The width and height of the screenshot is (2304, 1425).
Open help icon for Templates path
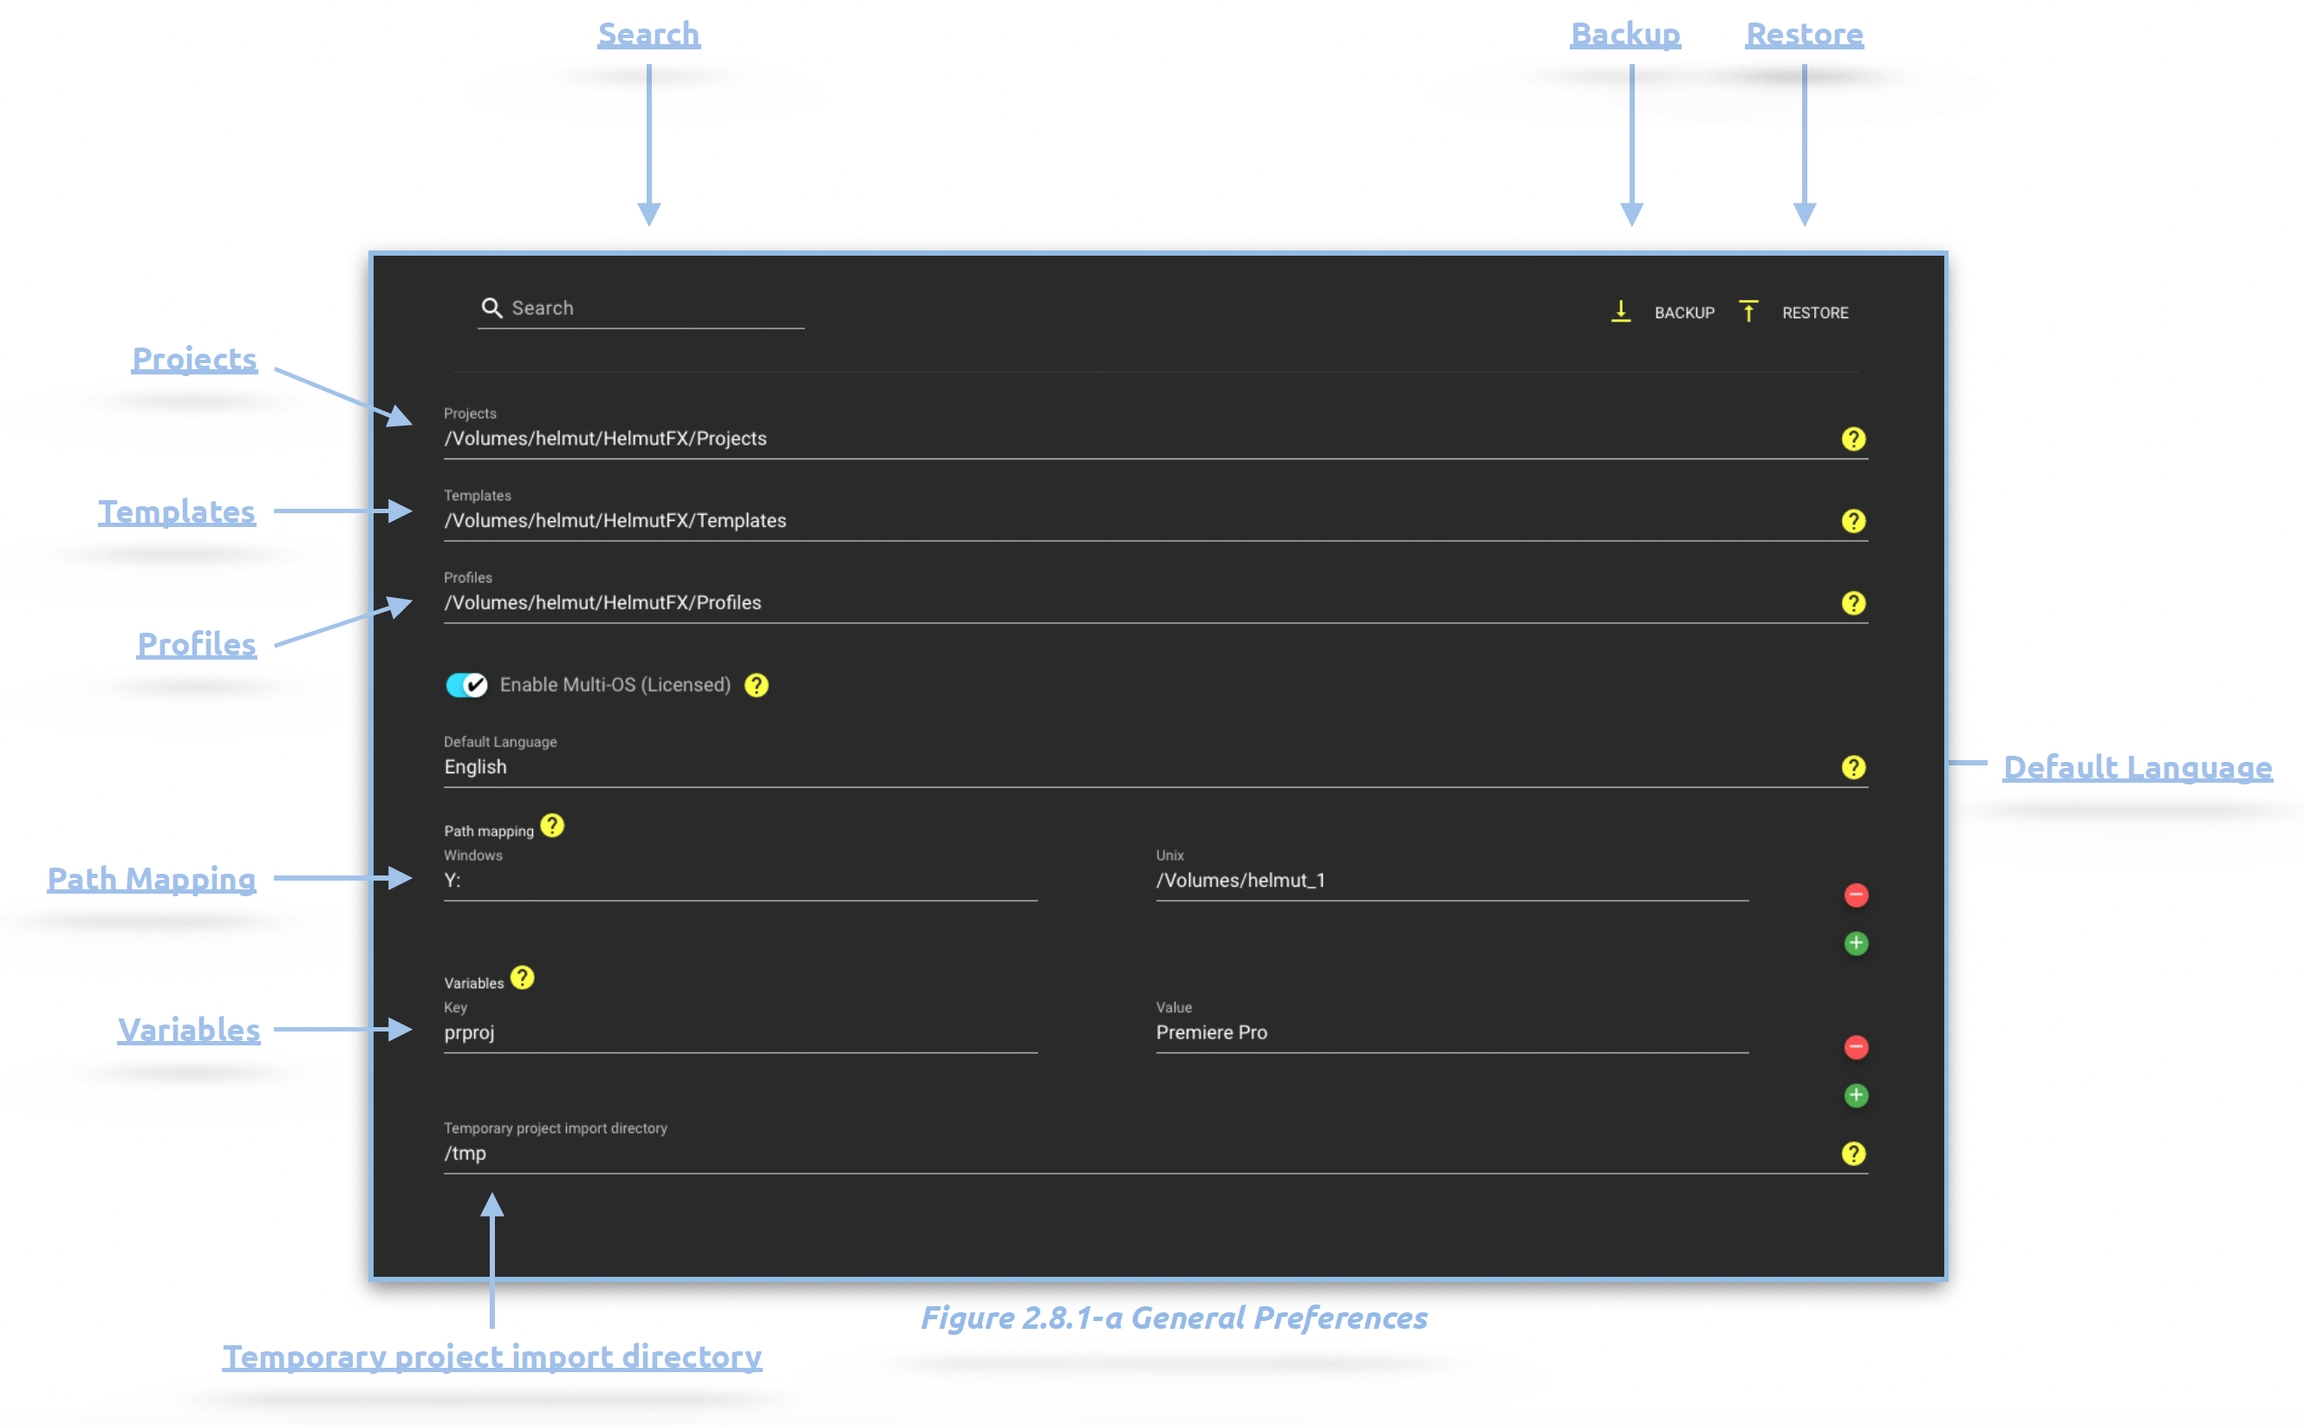click(x=1852, y=521)
